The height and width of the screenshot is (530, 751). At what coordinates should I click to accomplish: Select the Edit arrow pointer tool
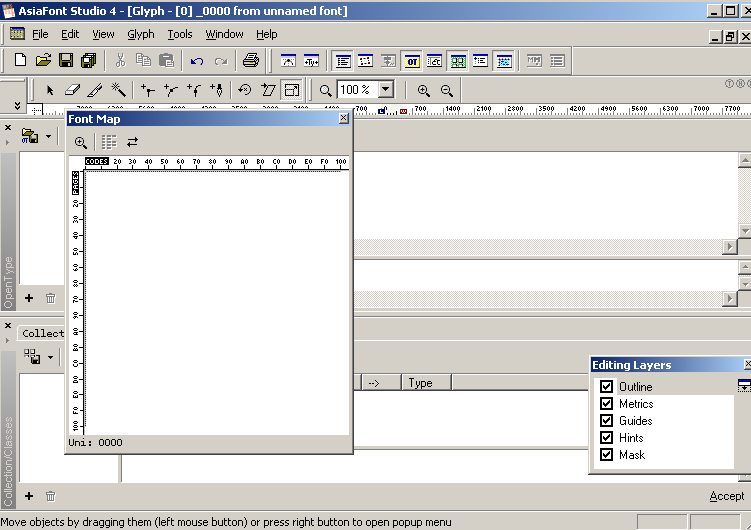(x=50, y=90)
